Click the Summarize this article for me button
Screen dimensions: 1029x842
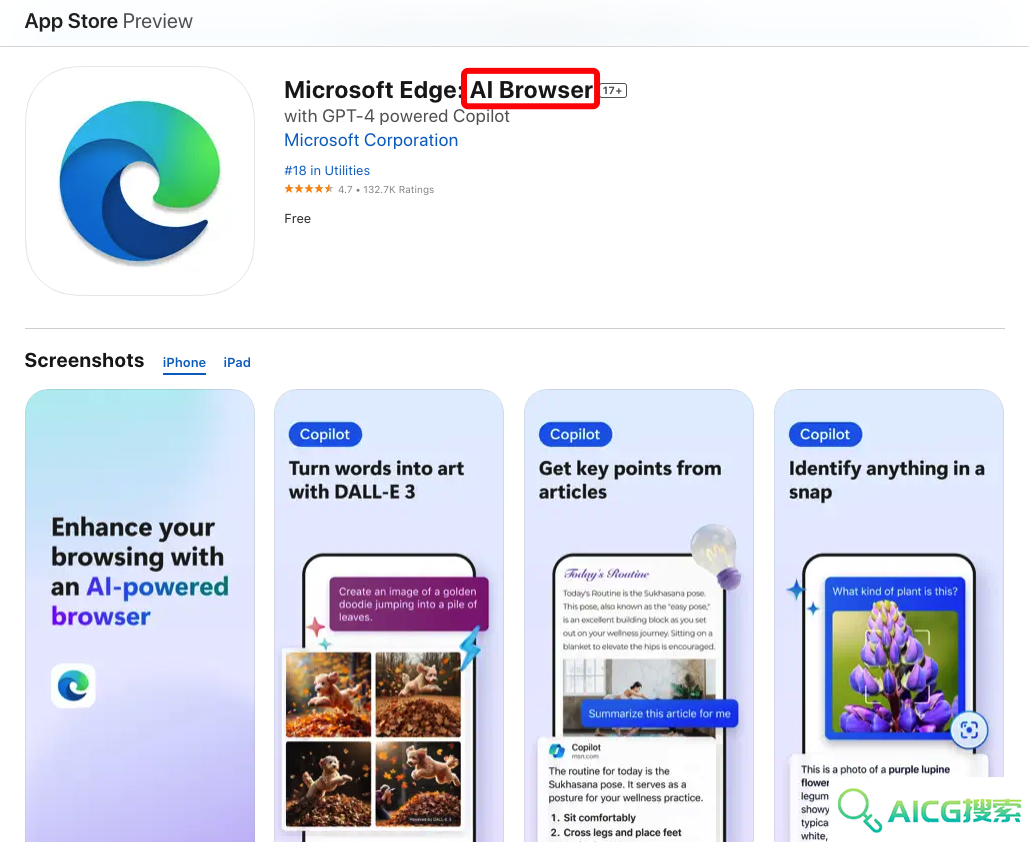659,713
